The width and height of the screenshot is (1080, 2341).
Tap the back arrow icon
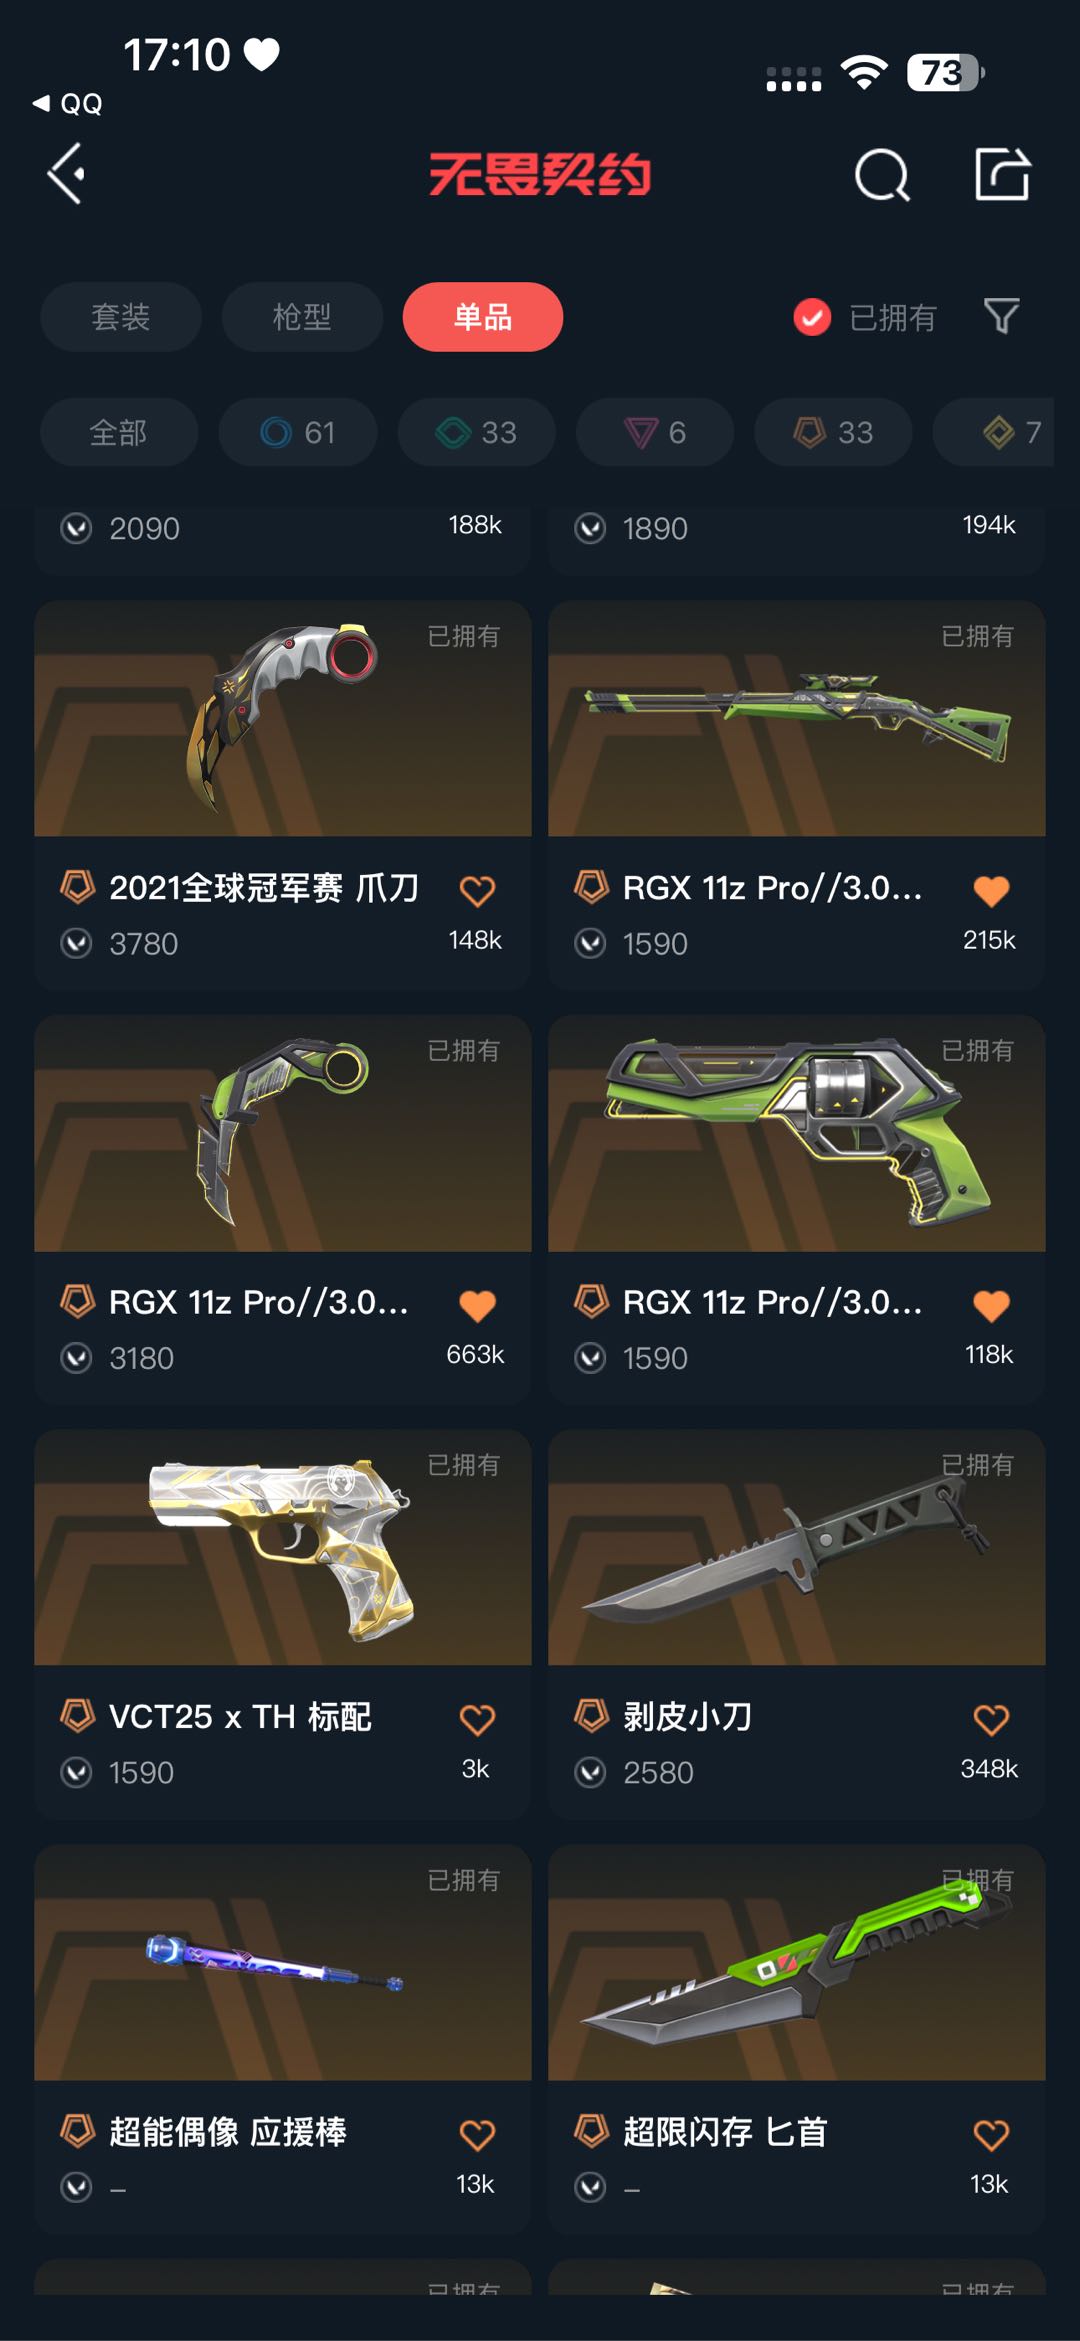click(66, 174)
